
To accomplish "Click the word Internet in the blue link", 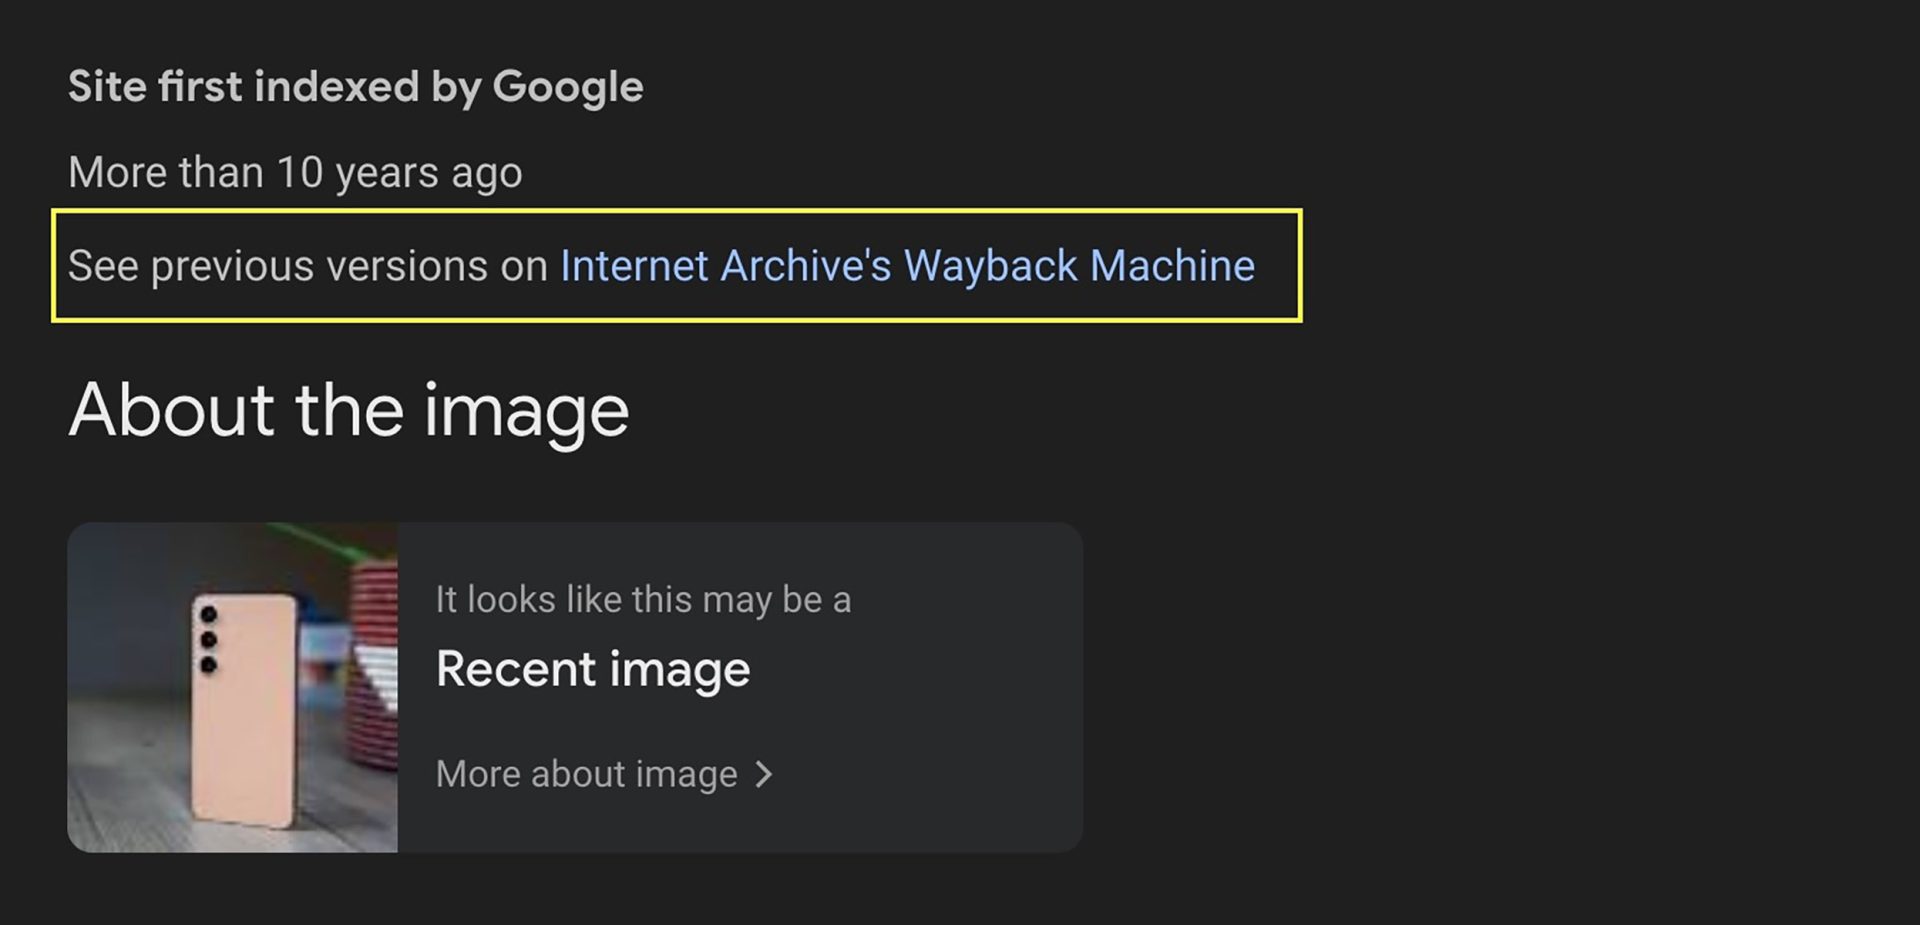I will click(634, 266).
